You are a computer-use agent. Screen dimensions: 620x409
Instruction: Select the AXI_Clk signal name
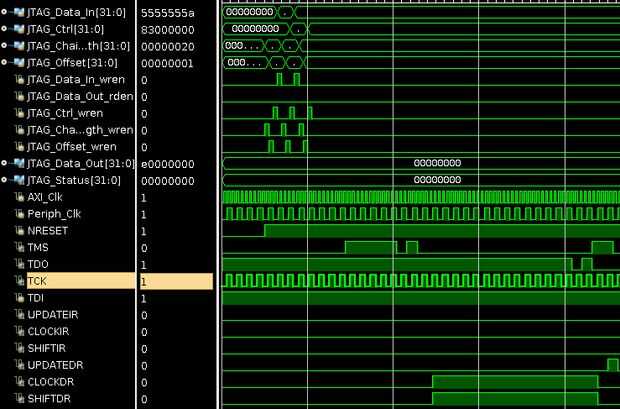coord(45,197)
